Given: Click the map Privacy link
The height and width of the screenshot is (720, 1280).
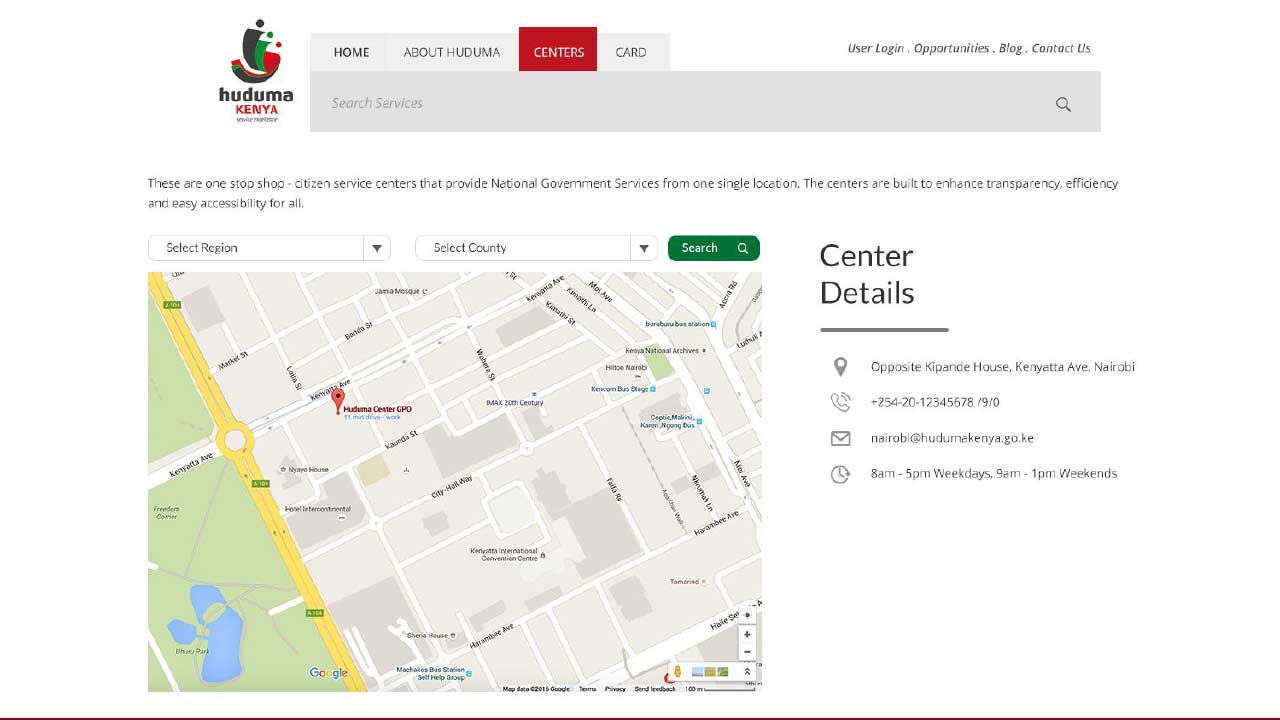Looking at the screenshot, I should [x=615, y=689].
